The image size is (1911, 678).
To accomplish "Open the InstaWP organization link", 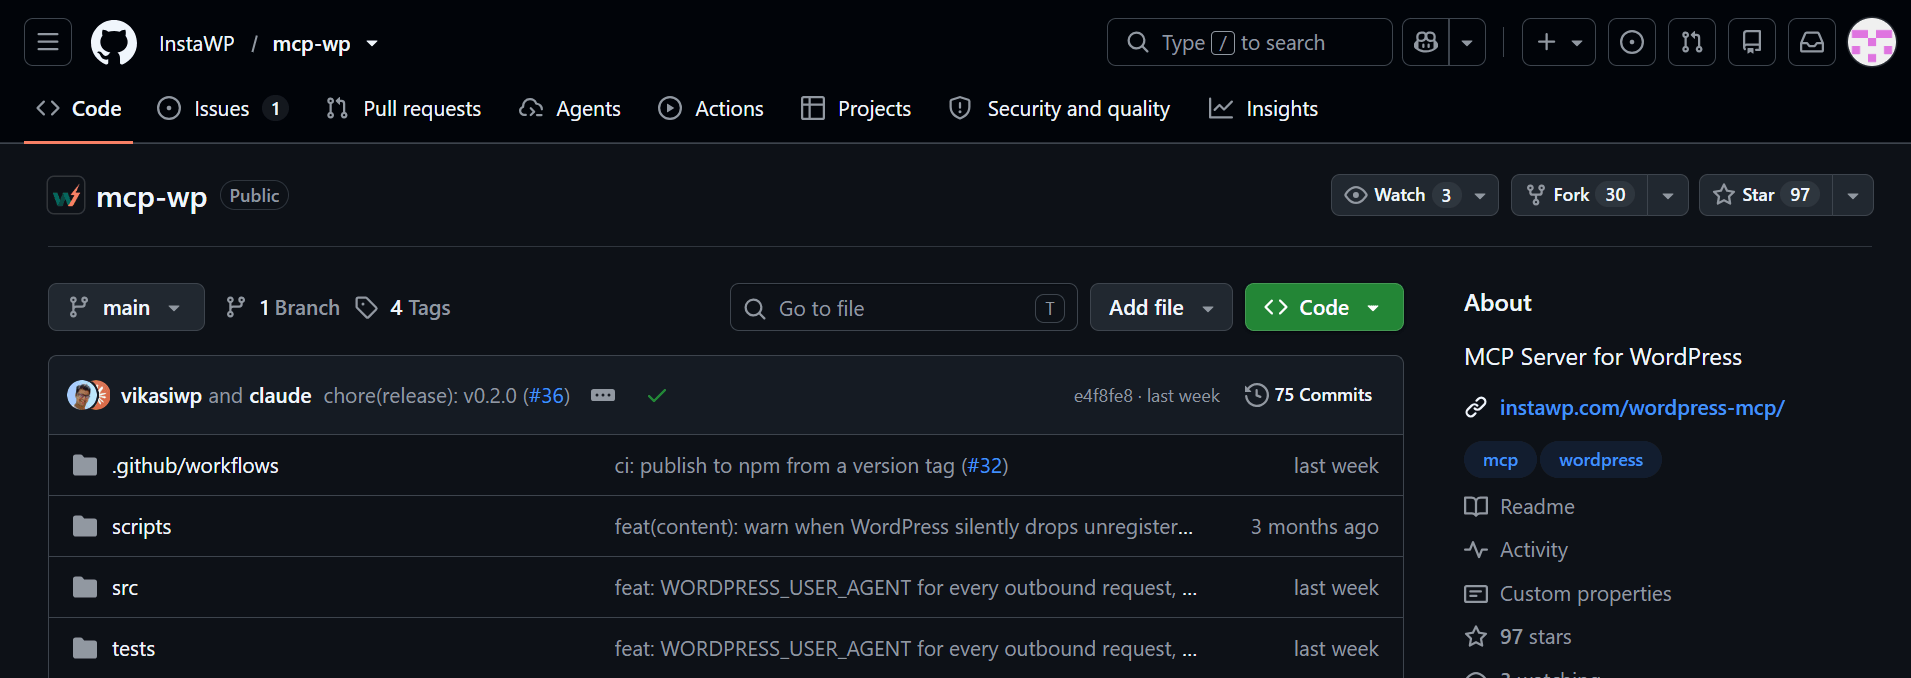I will point(196,44).
